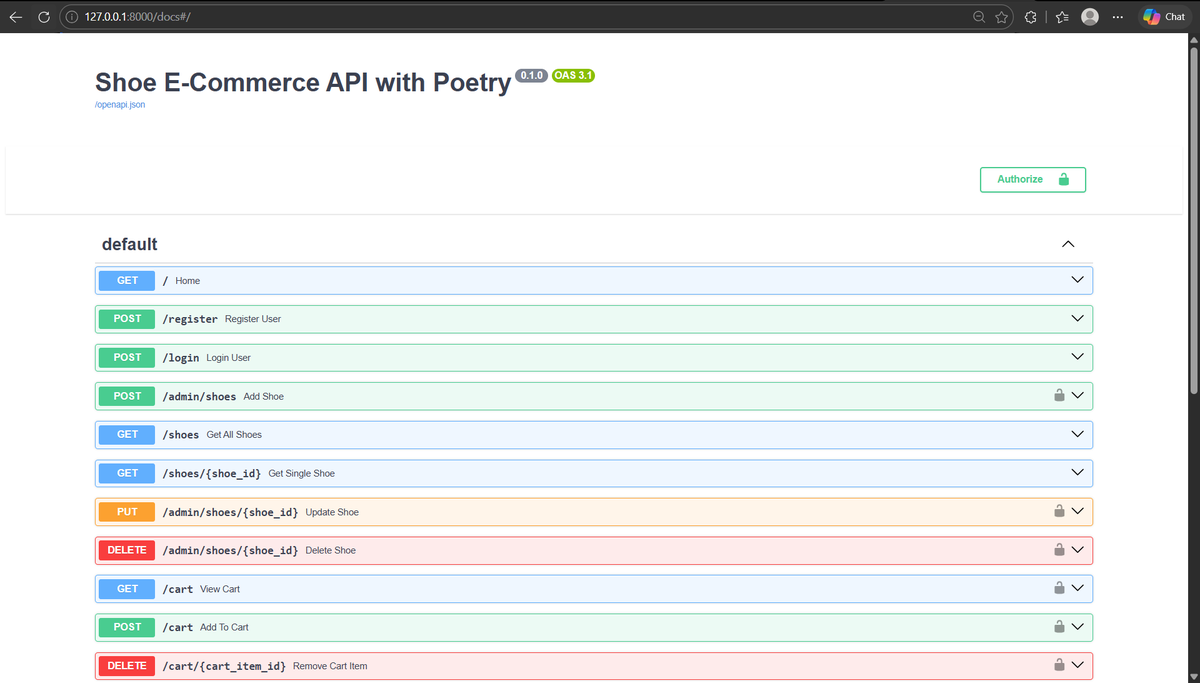Image resolution: width=1200 pixels, height=683 pixels.
Task: Click the browser back arrow
Action: click(16, 17)
